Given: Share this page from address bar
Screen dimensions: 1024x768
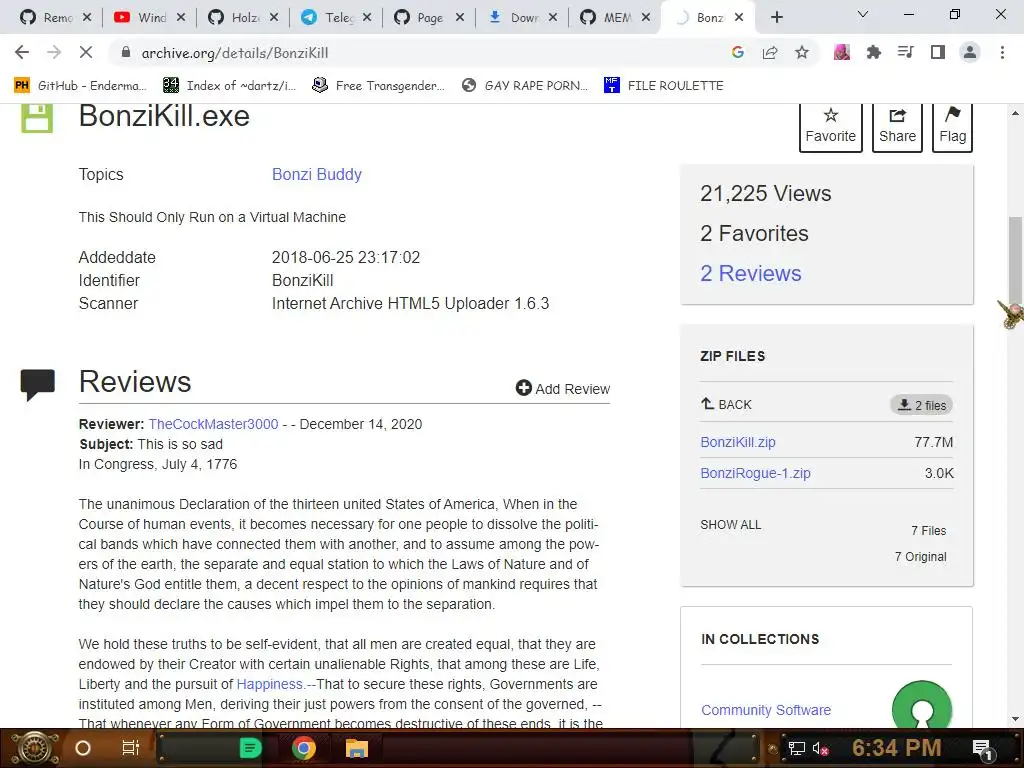Looking at the screenshot, I should 770,52.
